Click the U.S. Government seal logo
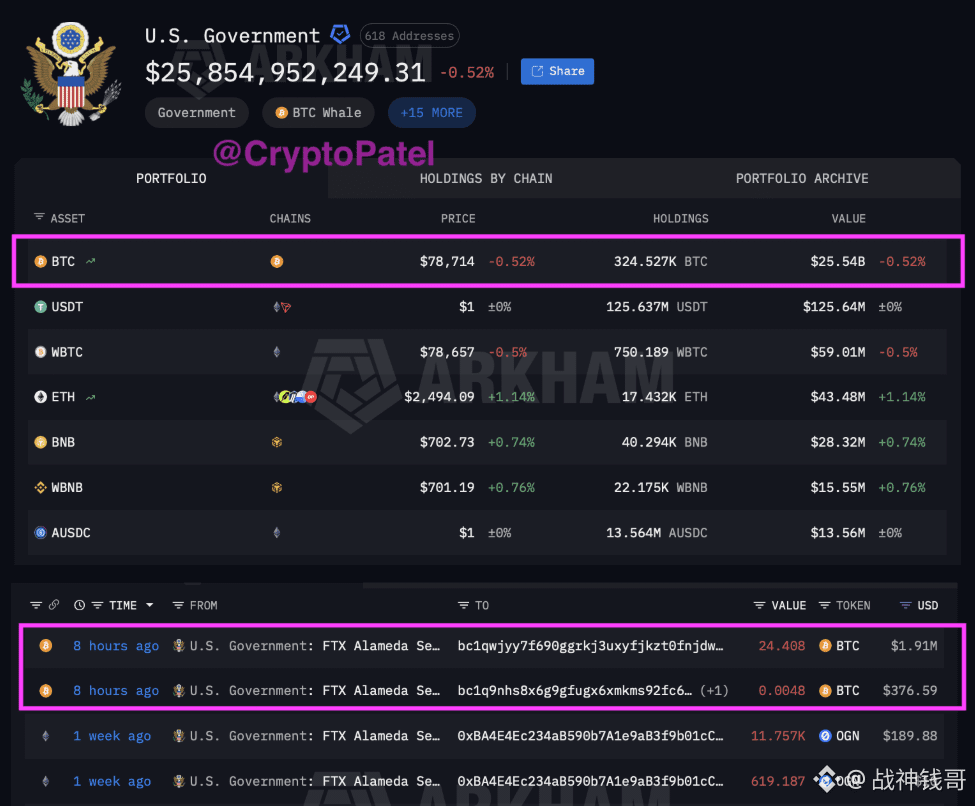This screenshot has width=975, height=806. pyautogui.click(x=71, y=74)
